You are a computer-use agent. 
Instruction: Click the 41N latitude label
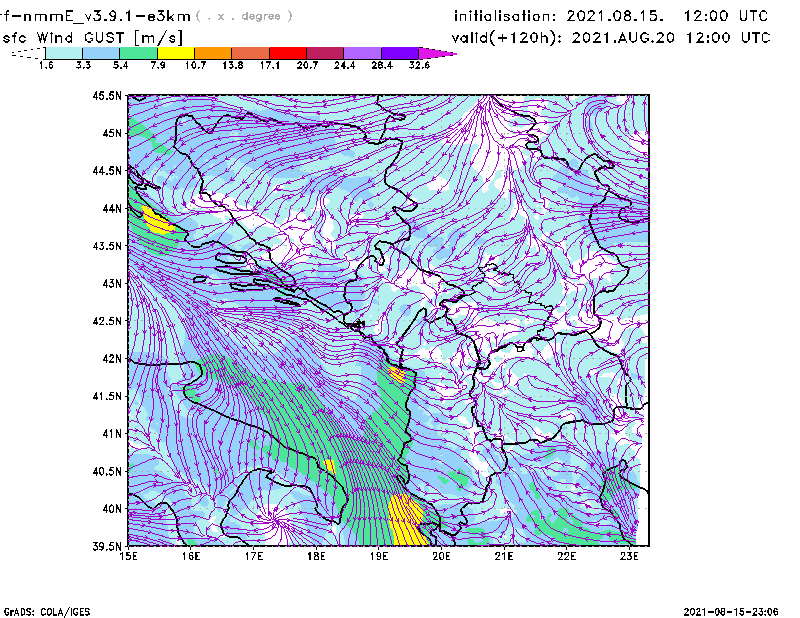pyautogui.click(x=112, y=434)
